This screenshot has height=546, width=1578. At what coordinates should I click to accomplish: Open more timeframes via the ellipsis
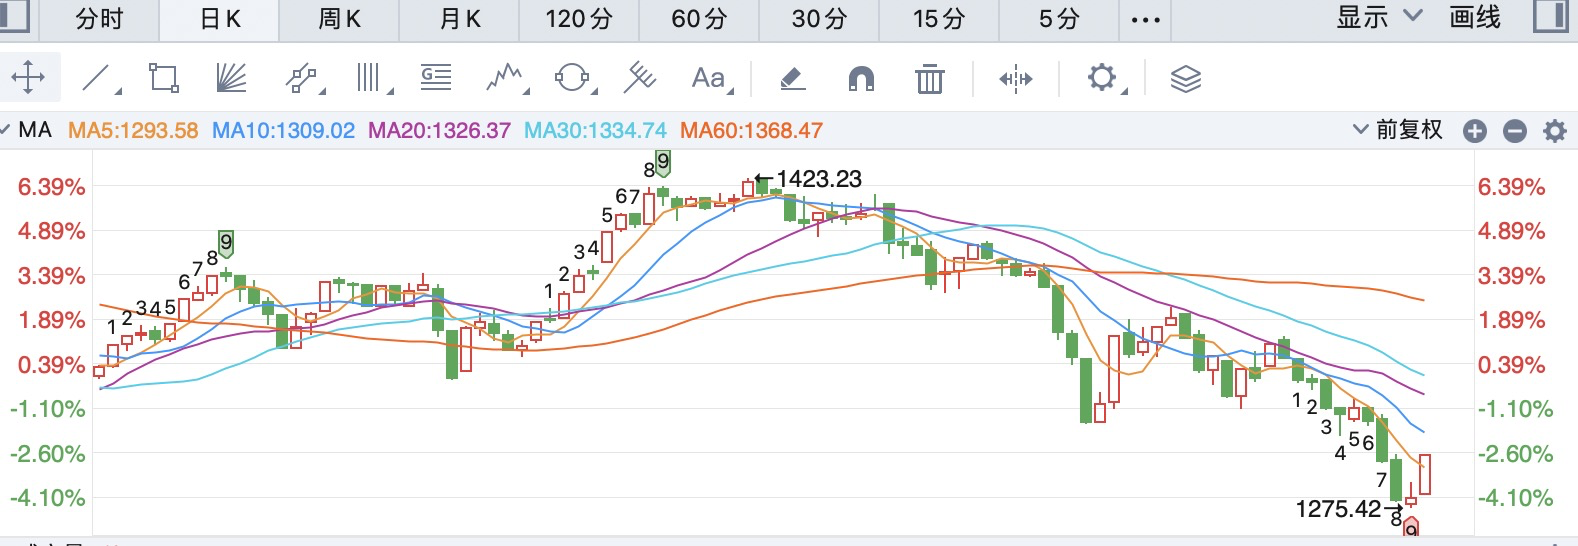point(1145,19)
